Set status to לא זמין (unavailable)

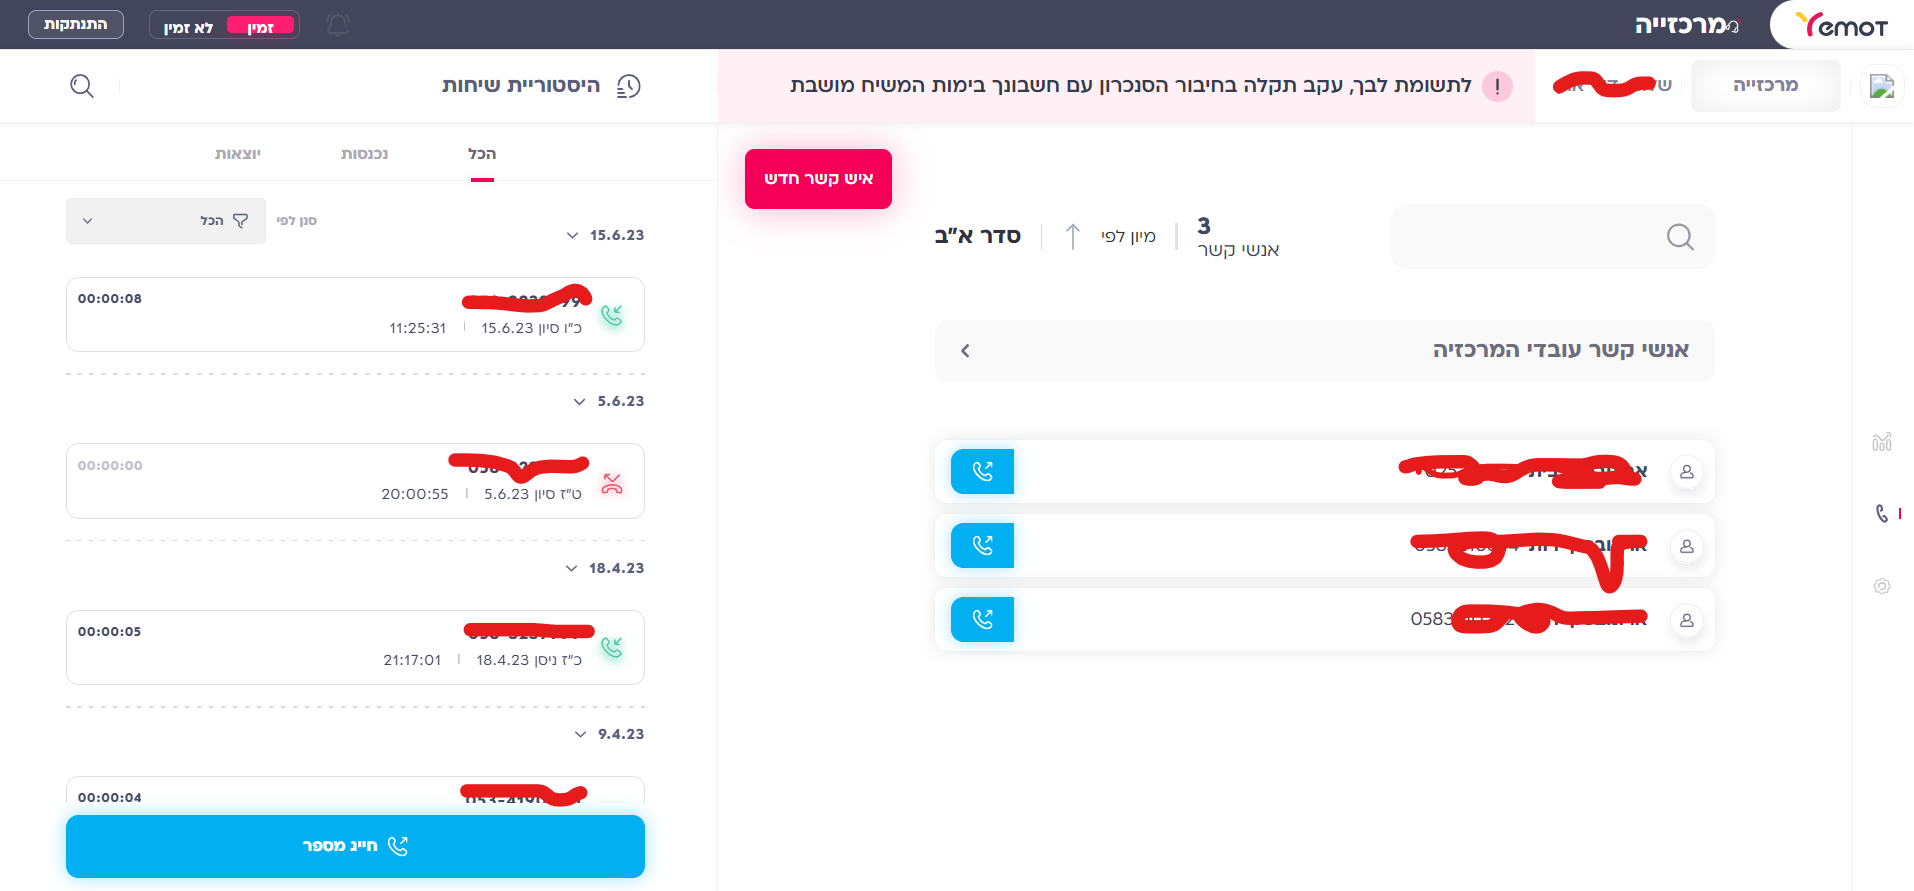pos(189,26)
